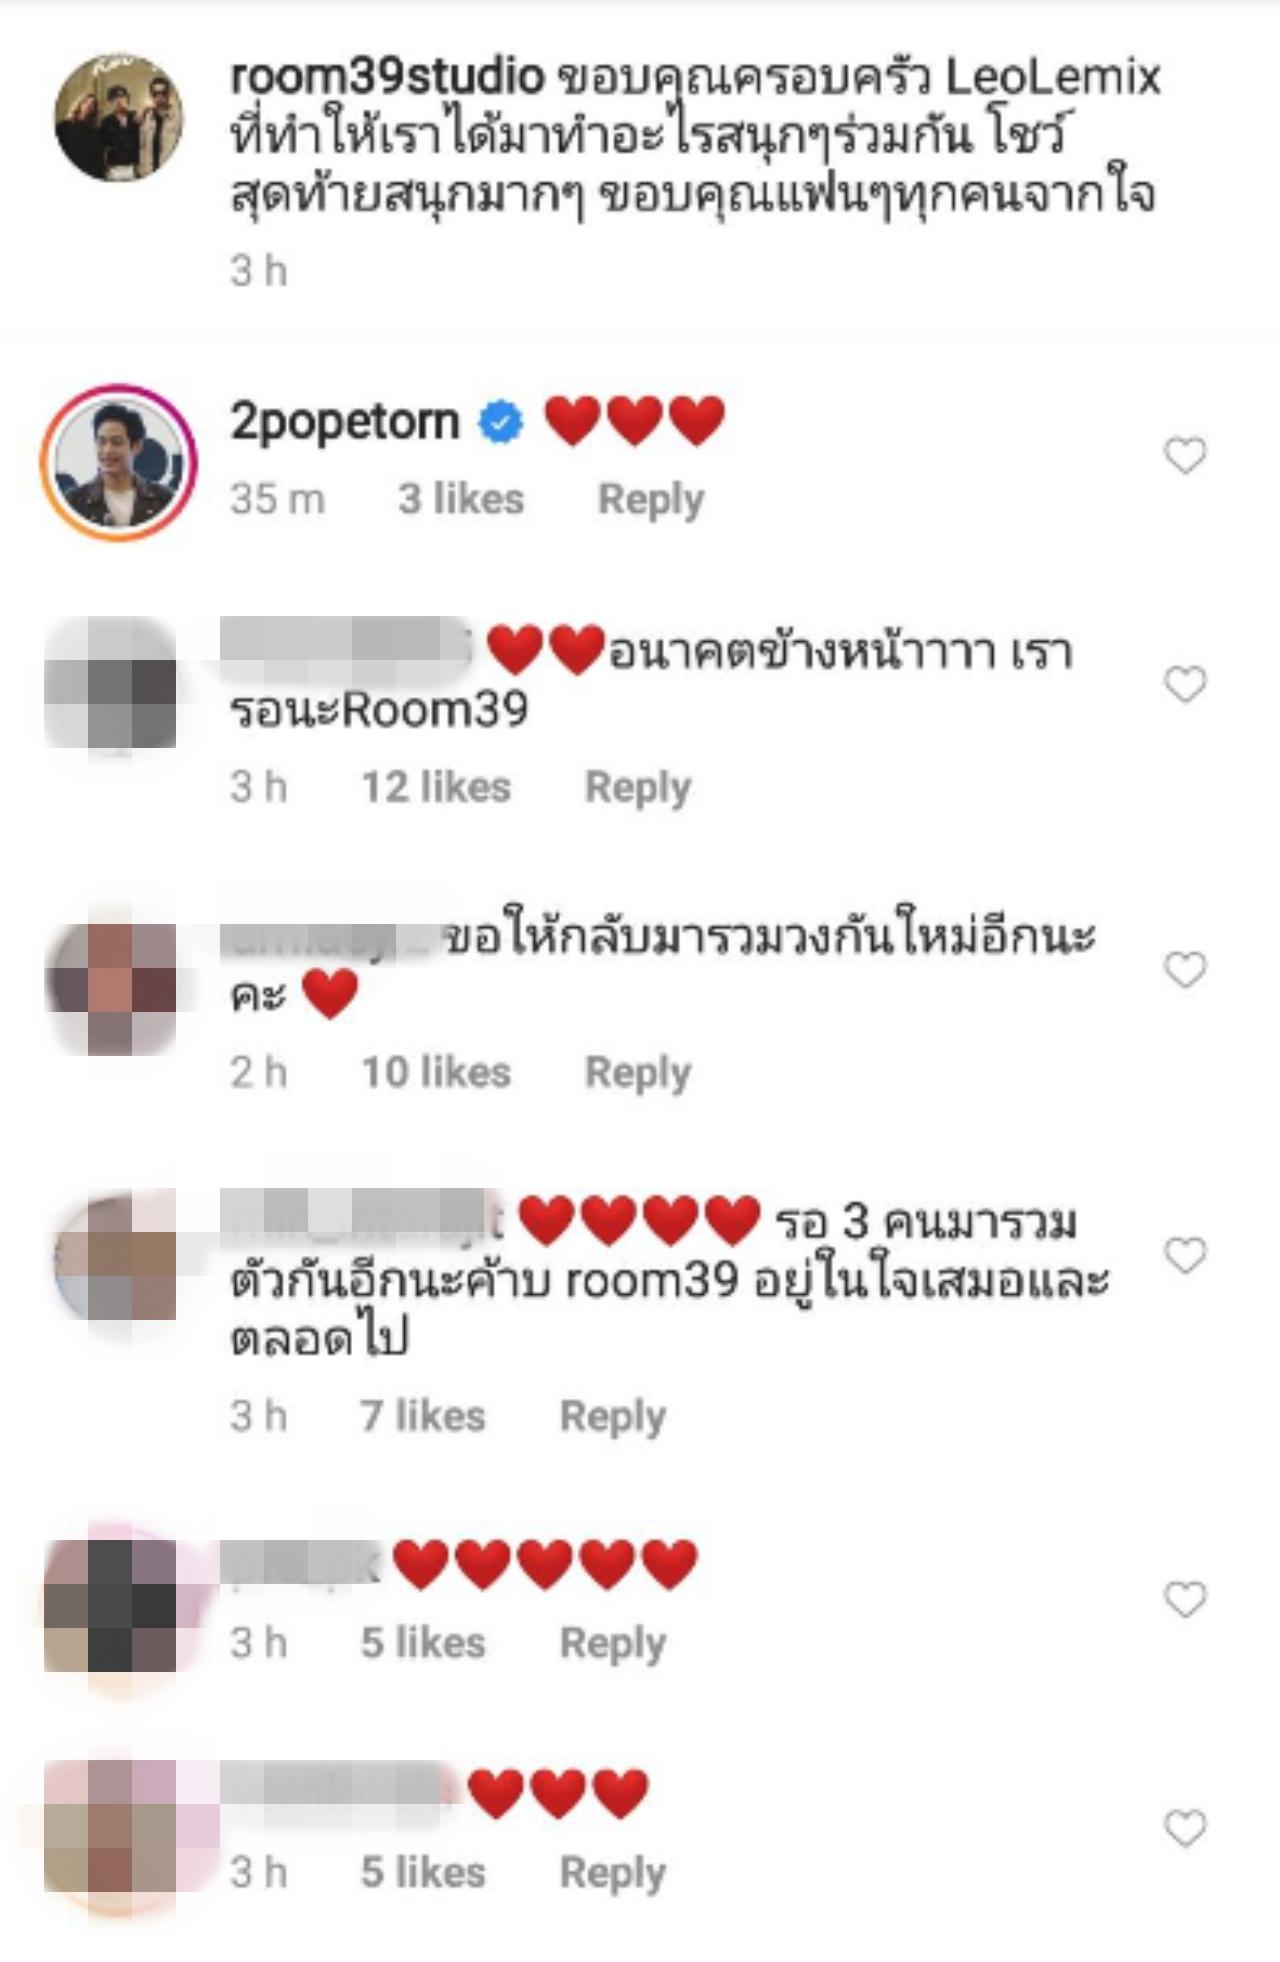The height and width of the screenshot is (1962, 1280).
Task: Open the 2popetorn username link
Action: click(x=345, y=423)
